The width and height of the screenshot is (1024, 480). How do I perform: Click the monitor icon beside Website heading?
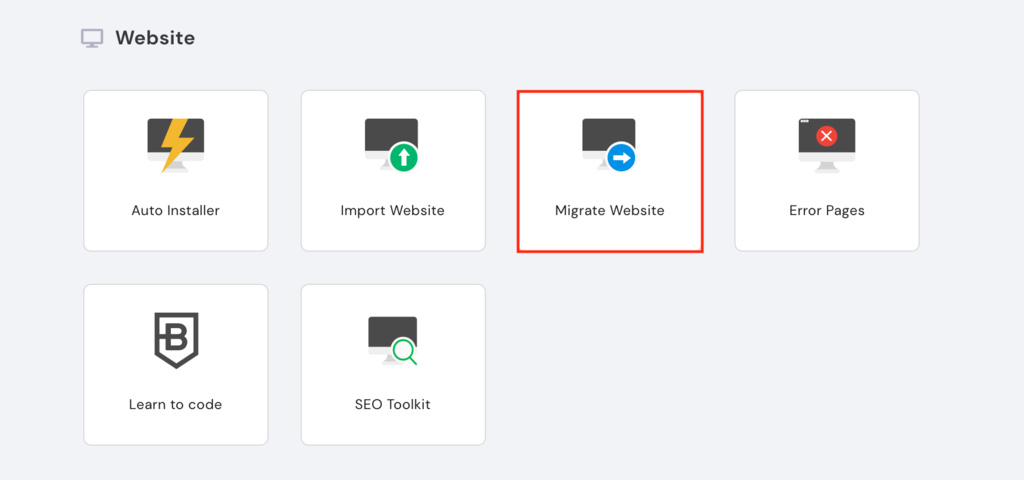click(91, 39)
